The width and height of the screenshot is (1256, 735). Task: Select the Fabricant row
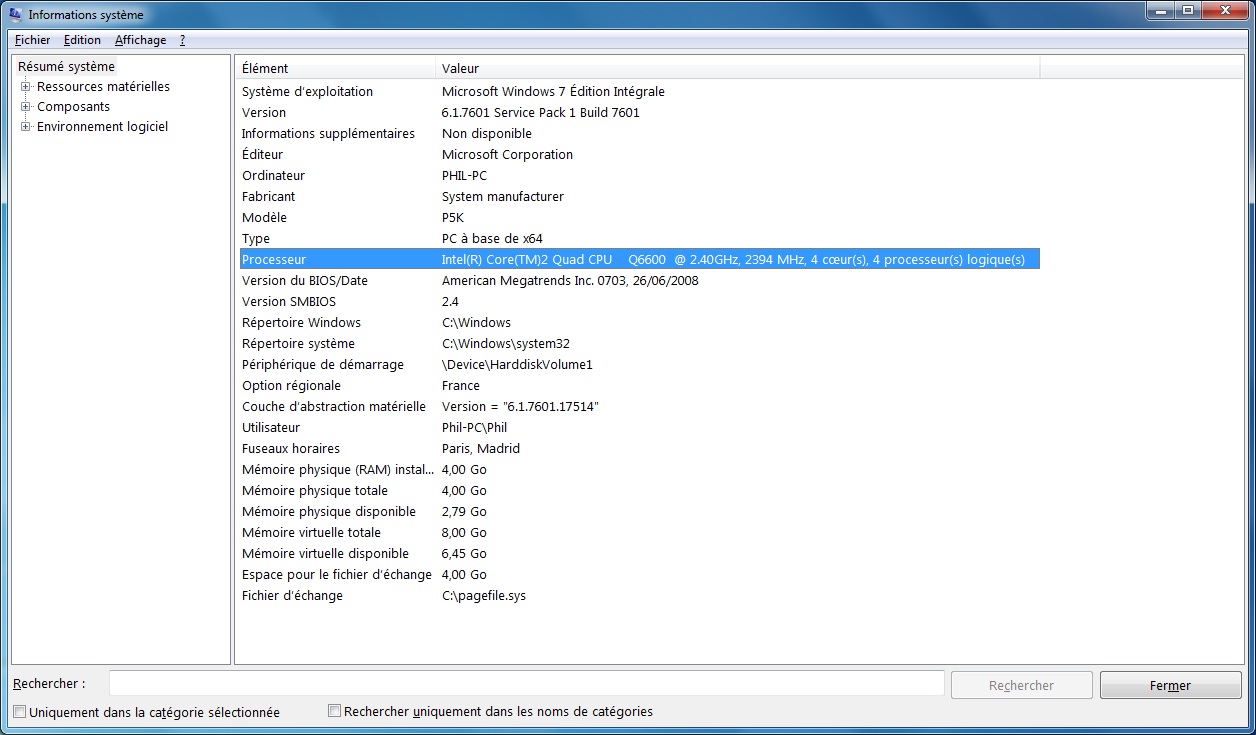(638, 196)
